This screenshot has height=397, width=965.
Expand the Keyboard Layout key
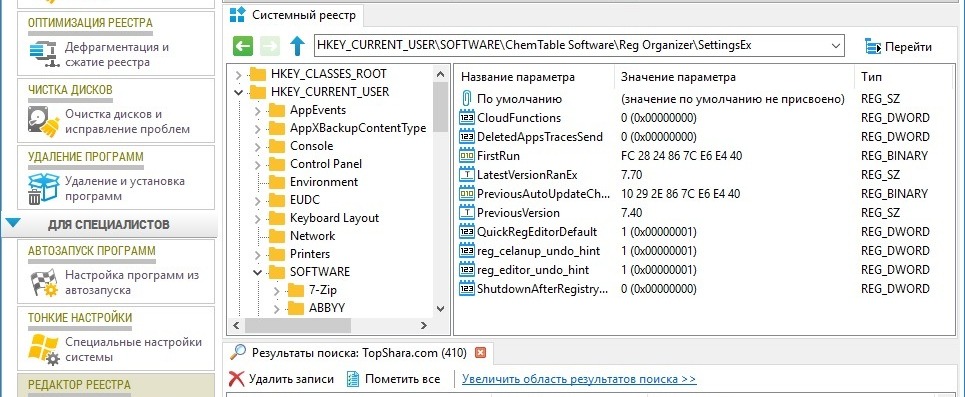258,219
